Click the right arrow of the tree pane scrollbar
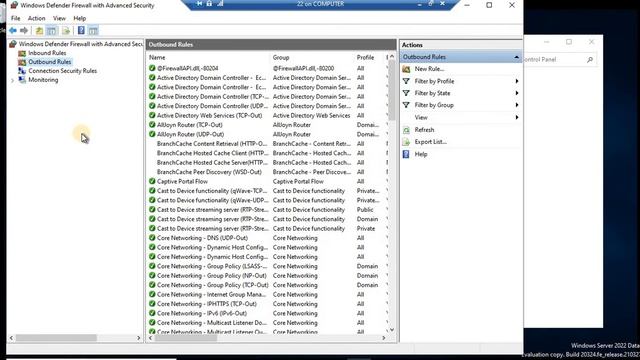640x360 pixels. [138, 338]
